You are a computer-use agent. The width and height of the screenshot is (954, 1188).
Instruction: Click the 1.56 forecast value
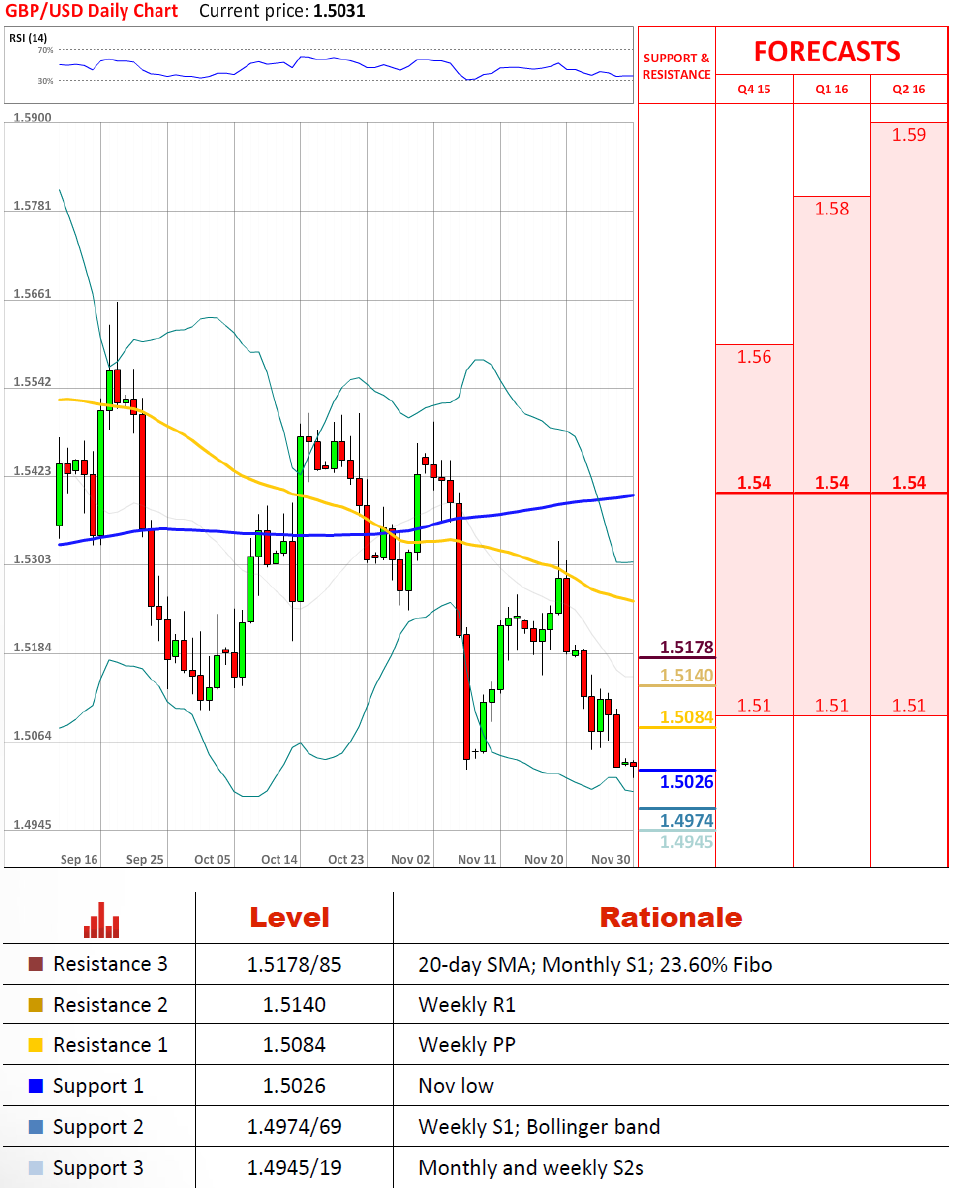click(754, 357)
